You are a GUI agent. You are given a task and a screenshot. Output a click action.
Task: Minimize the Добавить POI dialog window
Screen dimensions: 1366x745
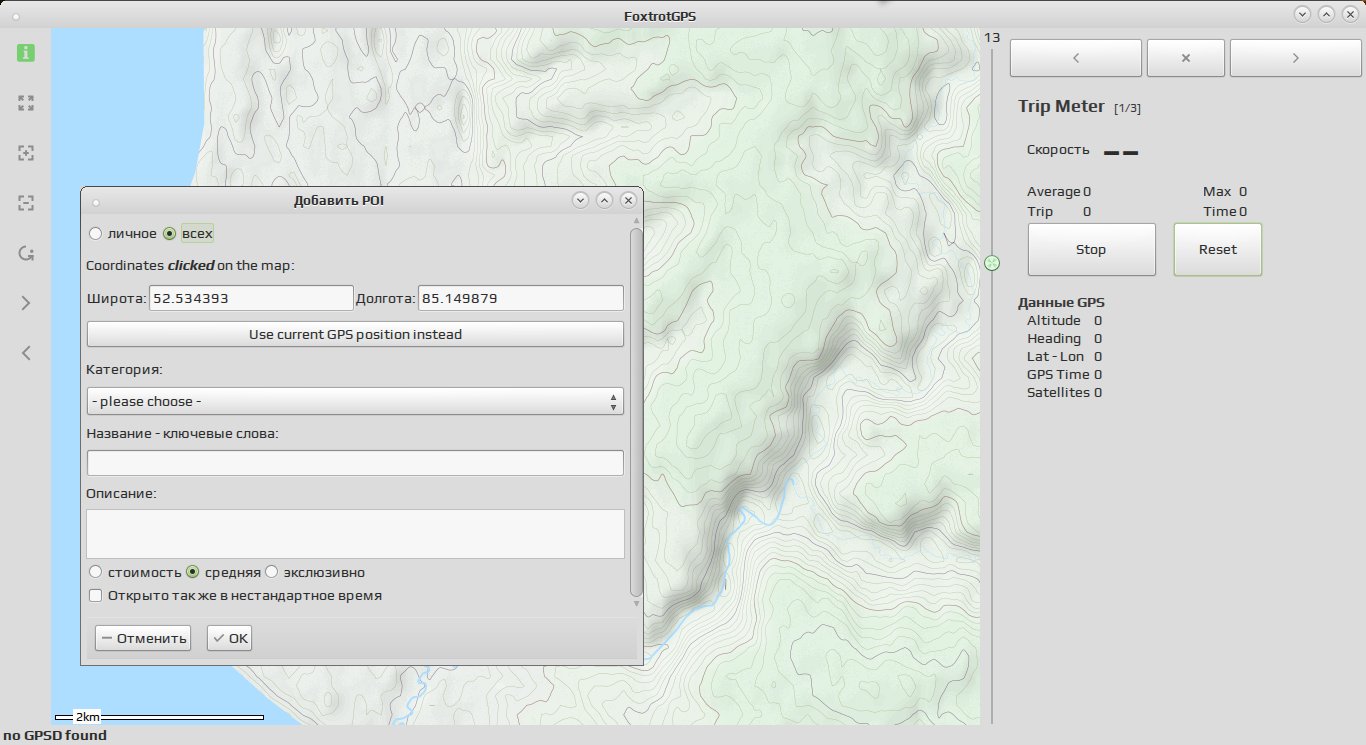point(580,200)
